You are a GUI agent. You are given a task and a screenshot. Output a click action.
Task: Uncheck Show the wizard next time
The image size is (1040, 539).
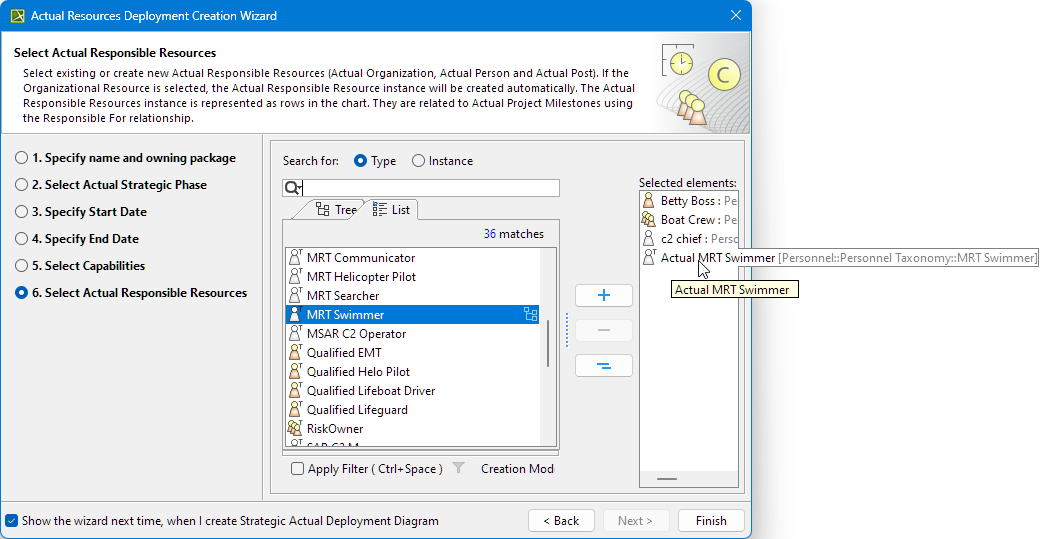(11, 521)
